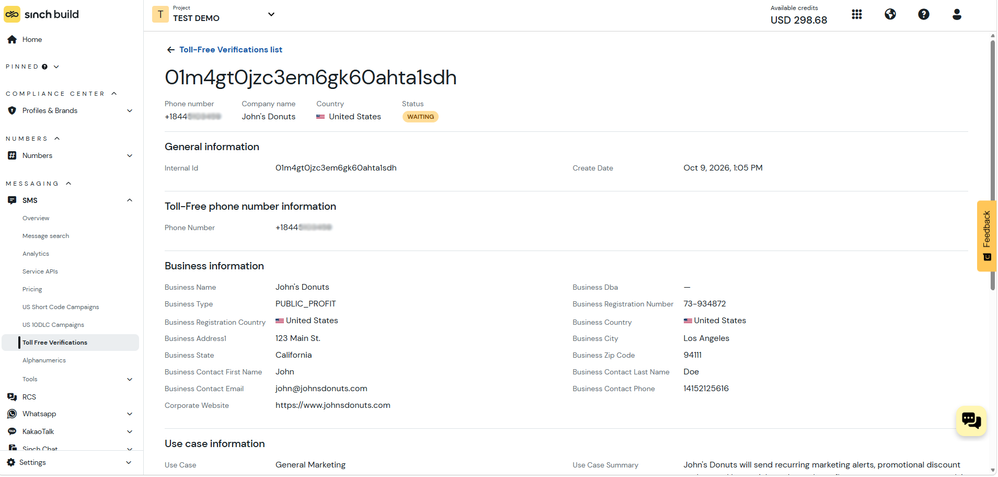This screenshot has height=477, width=998.
Task: Click the United States flag in header
Action: coord(320,117)
